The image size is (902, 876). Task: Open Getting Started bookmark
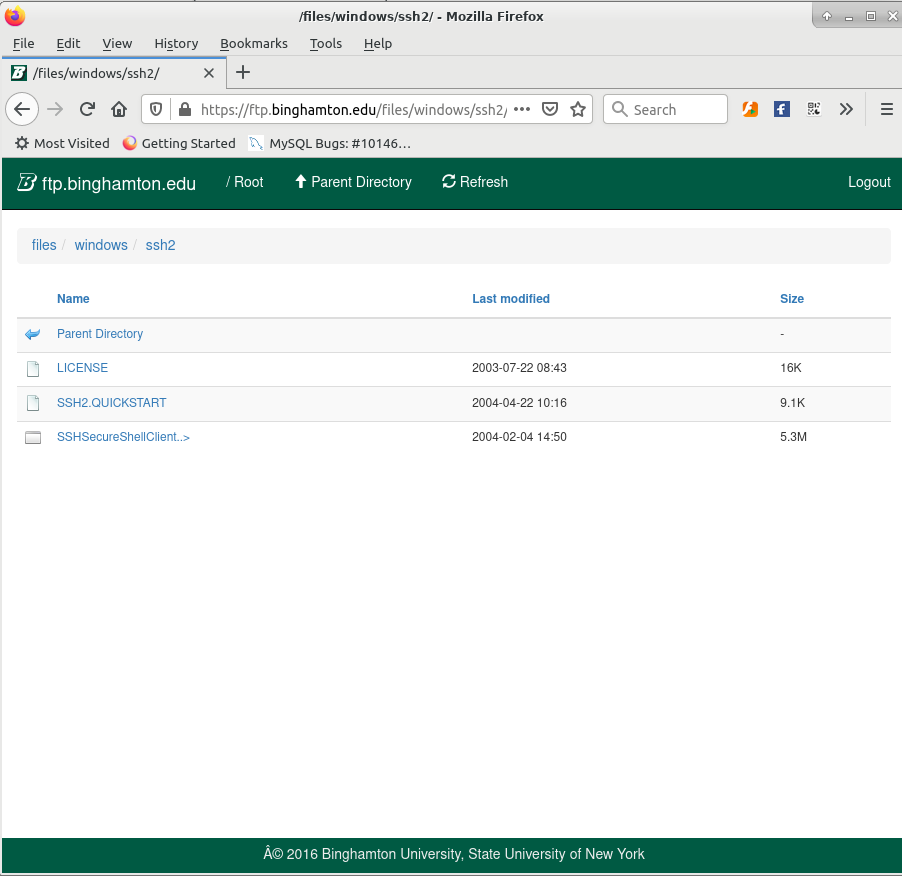(x=179, y=143)
